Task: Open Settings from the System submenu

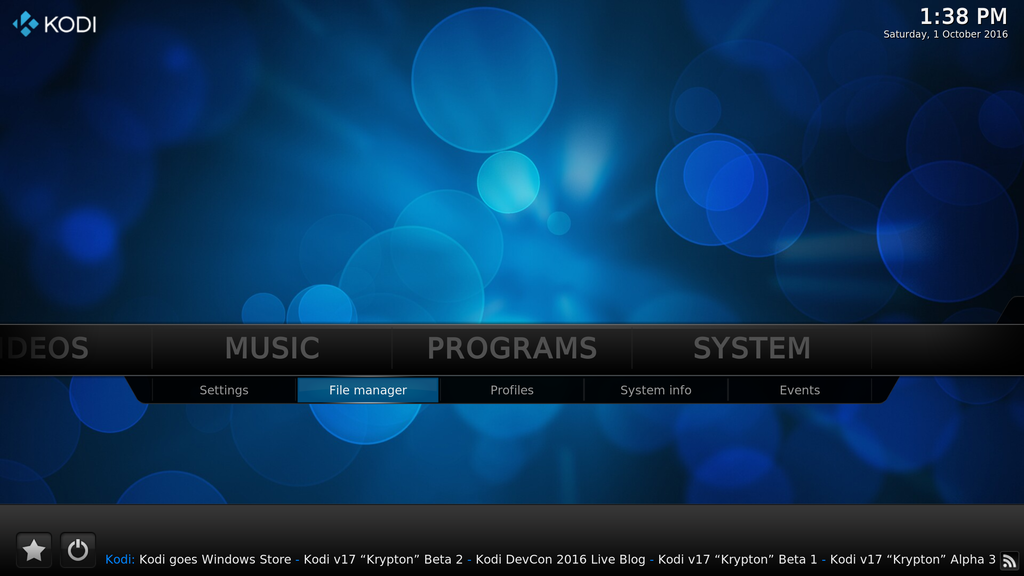Action: 224,390
